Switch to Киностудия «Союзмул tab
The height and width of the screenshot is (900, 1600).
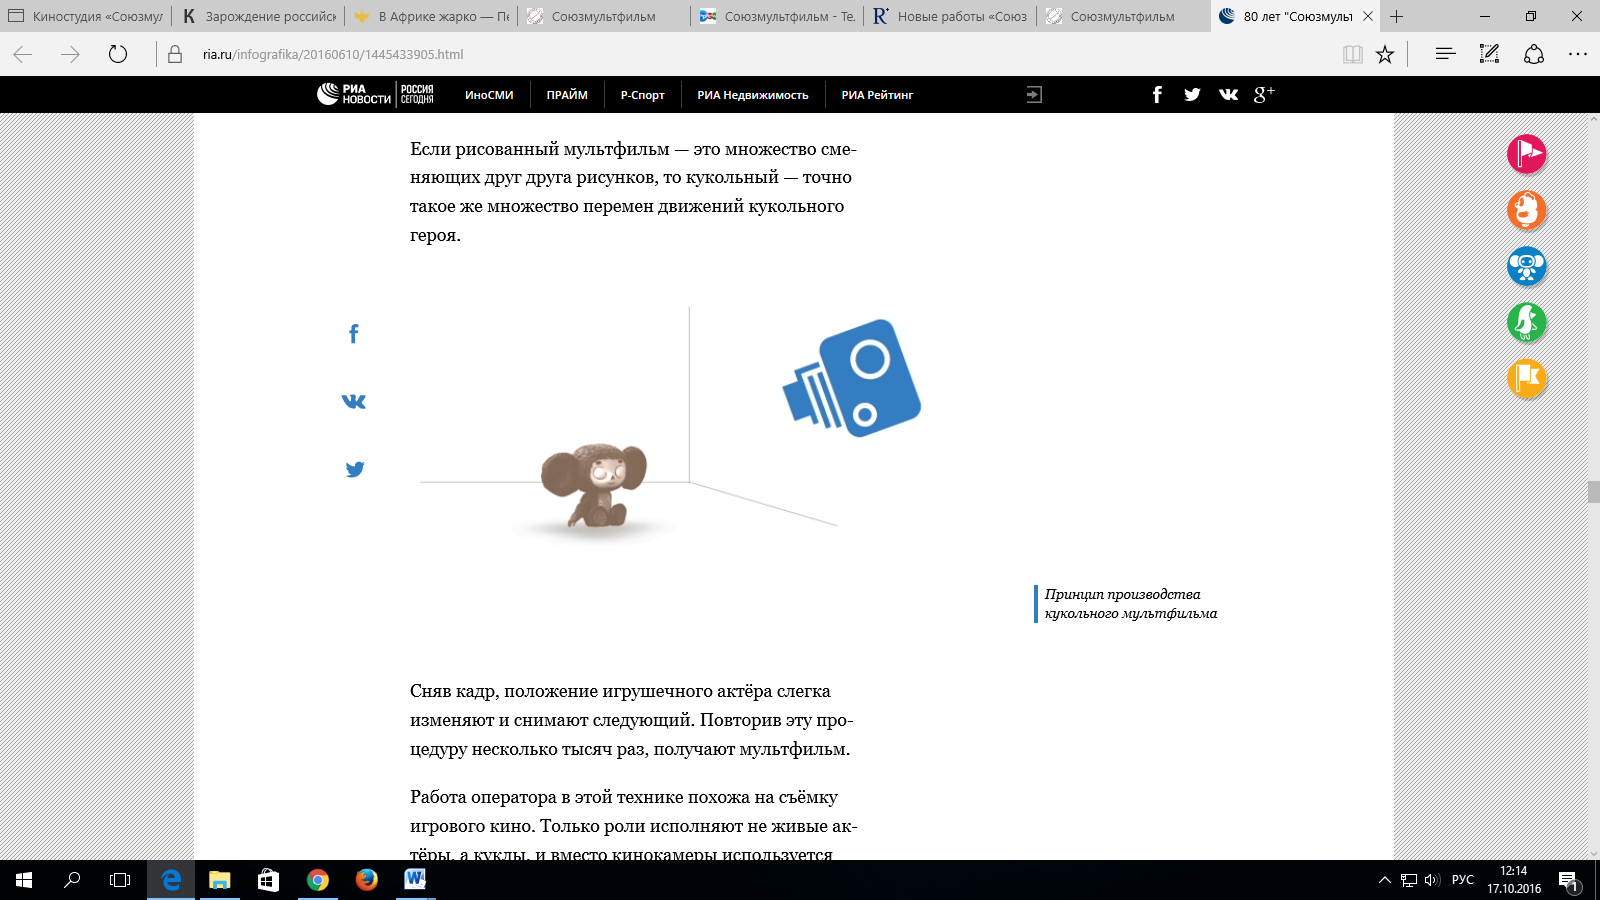coord(86,16)
